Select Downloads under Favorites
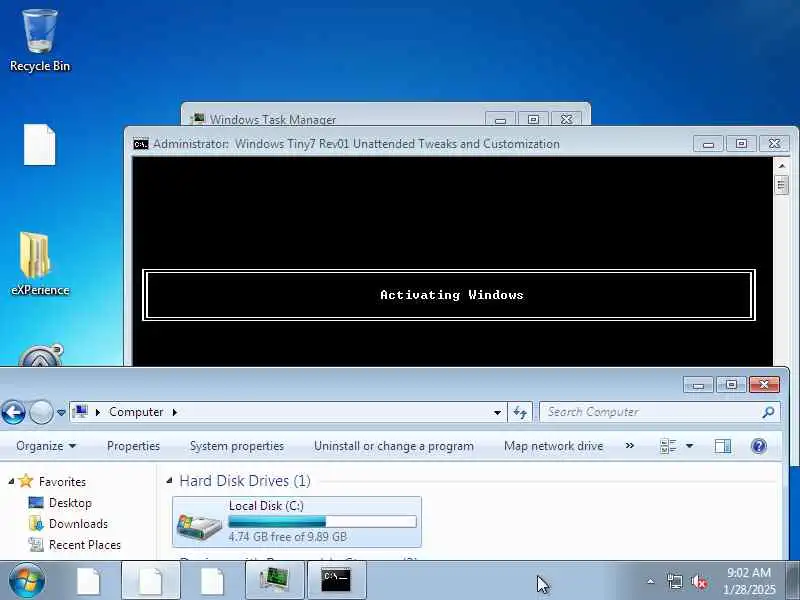 coord(78,524)
